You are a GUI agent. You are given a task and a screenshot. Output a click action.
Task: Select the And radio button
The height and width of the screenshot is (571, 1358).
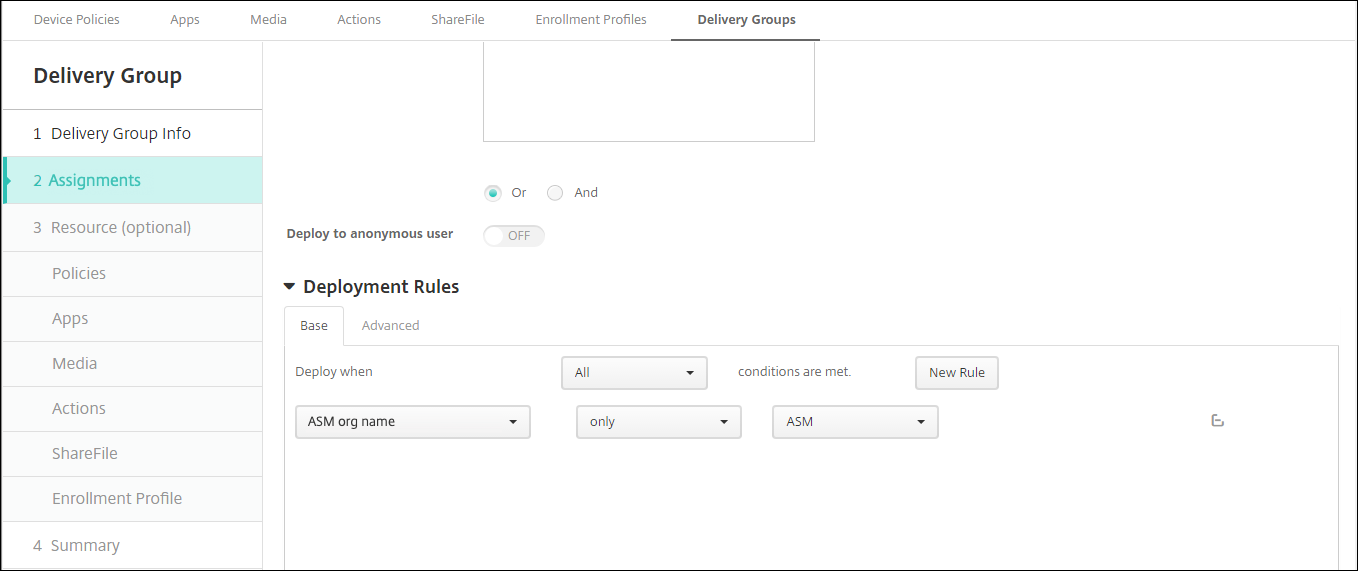[555, 193]
